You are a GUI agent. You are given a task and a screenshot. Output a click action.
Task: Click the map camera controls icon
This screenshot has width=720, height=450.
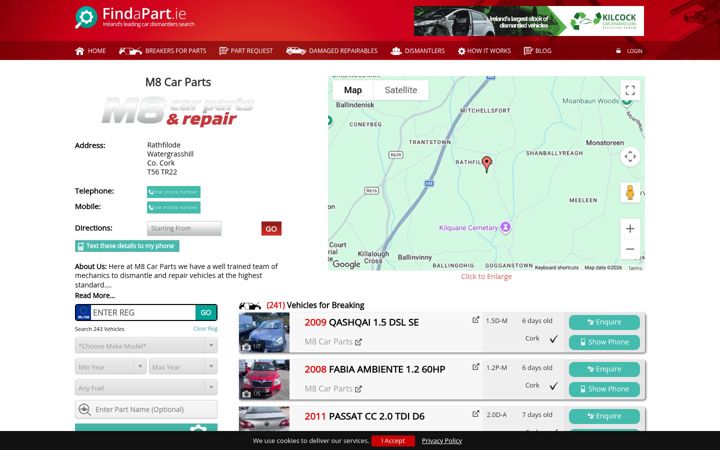pos(630,157)
